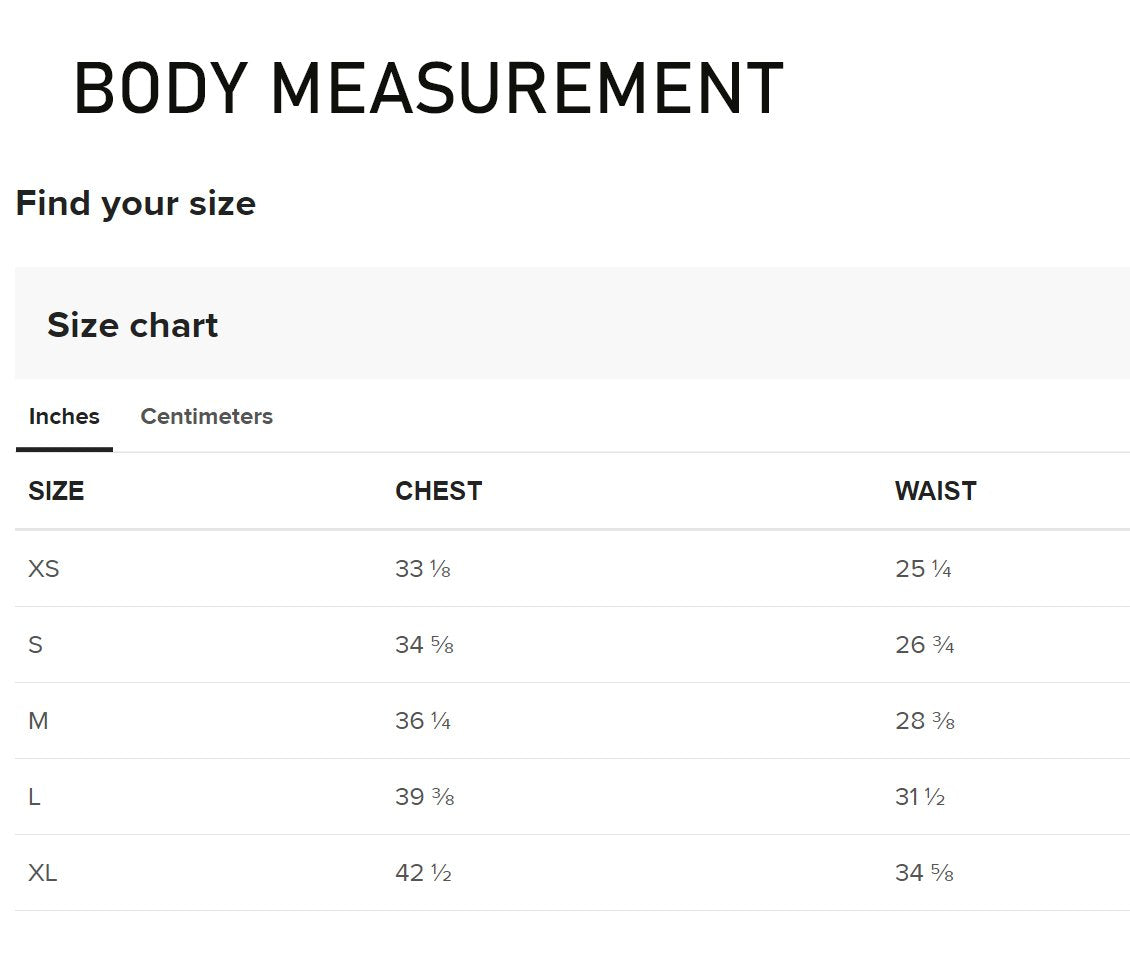Click the L waist value 31 ½
The image size is (1130, 954).
920,797
